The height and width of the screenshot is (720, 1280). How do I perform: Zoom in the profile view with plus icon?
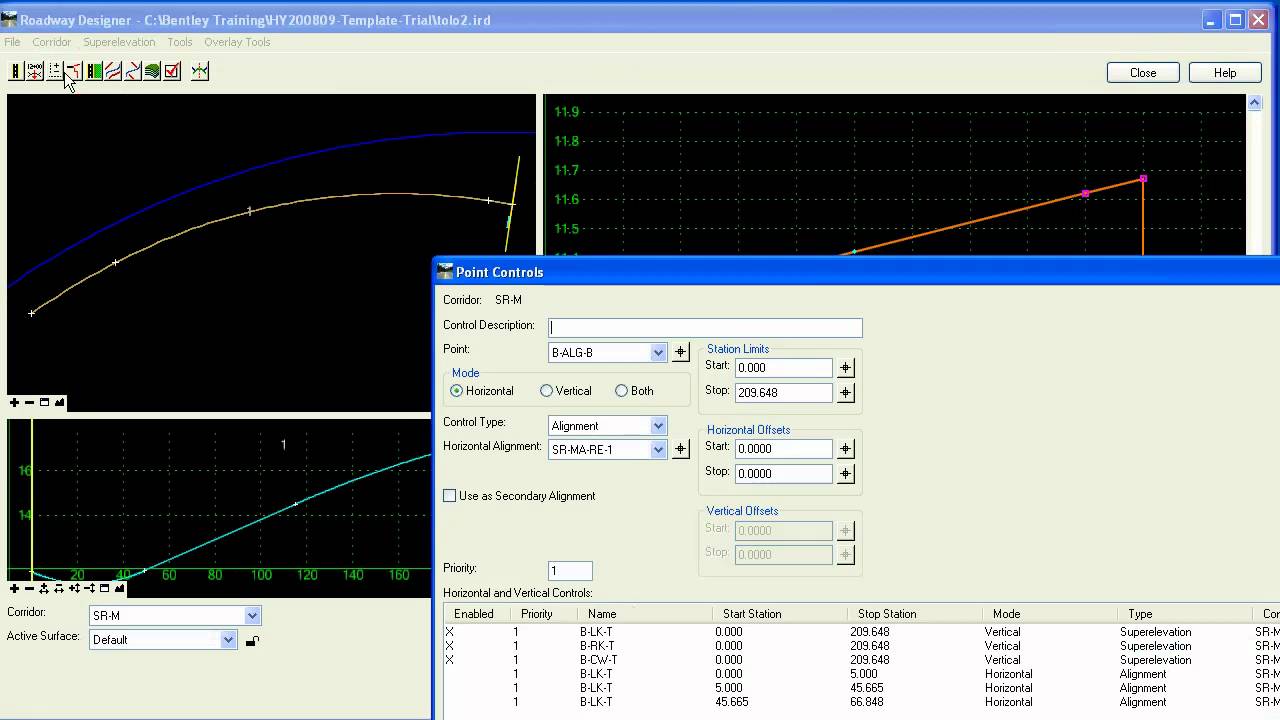pos(14,588)
